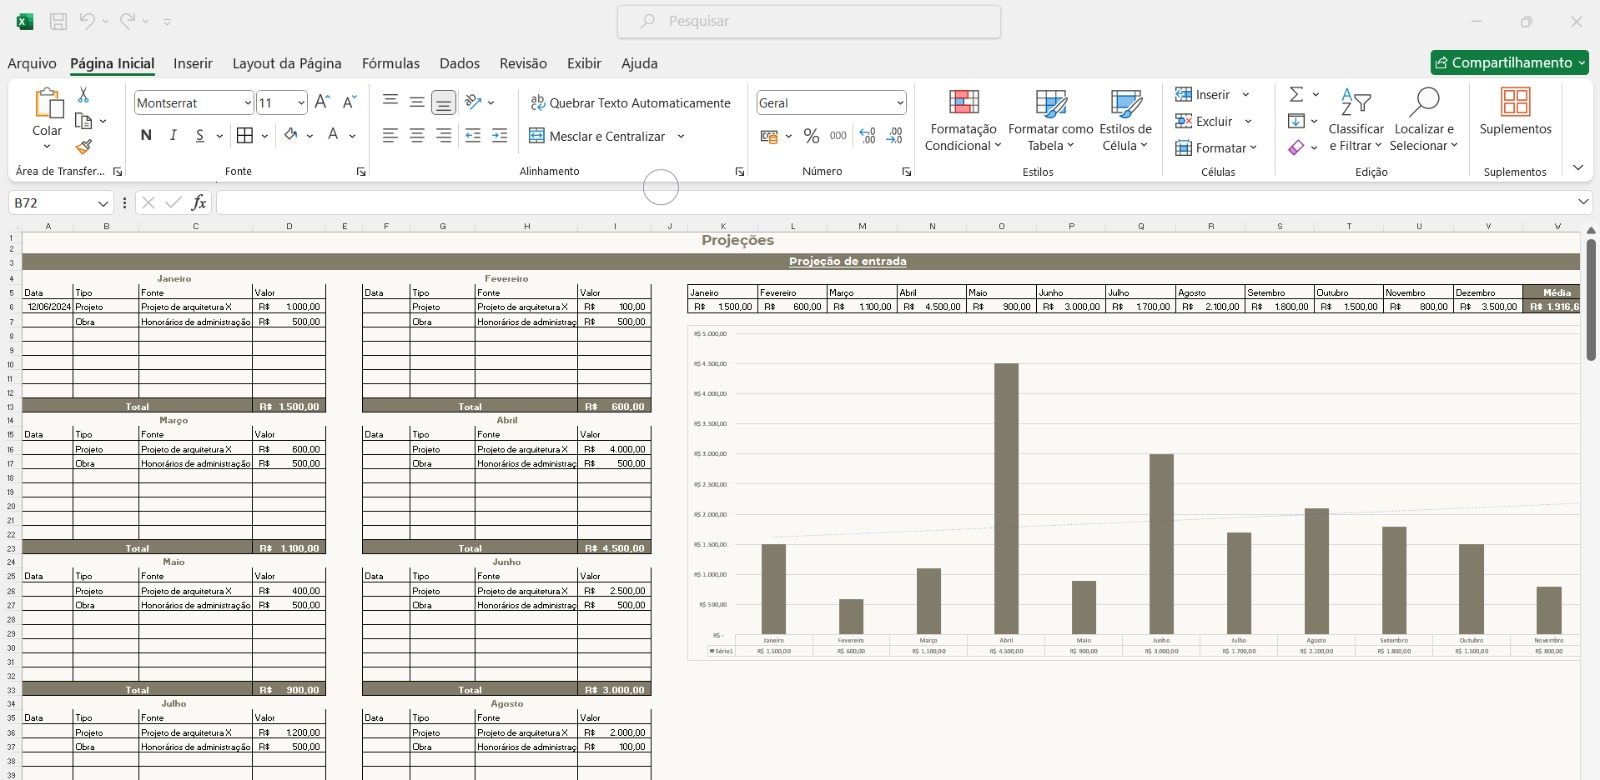Image resolution: width=1600 pixels, height=780 pixels.
Task: Expand the Geral number format dropdown
Action: coord(899,103)
